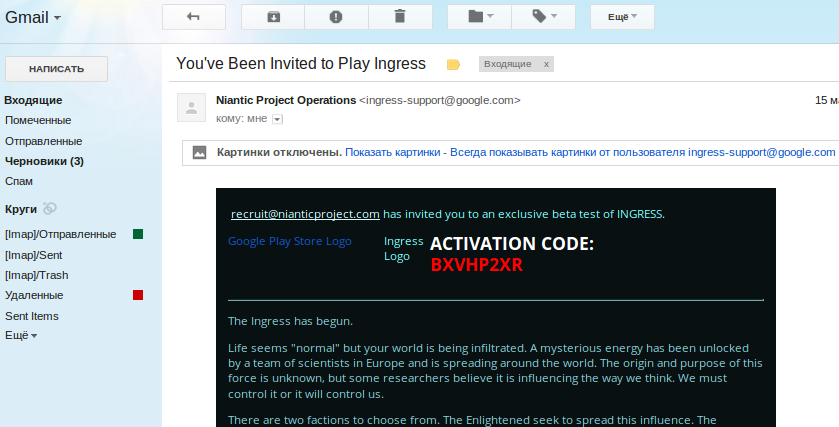Open Черновики (3) drafts
Image resolution: width=839 pixels, height=427 pixels.
44,161
